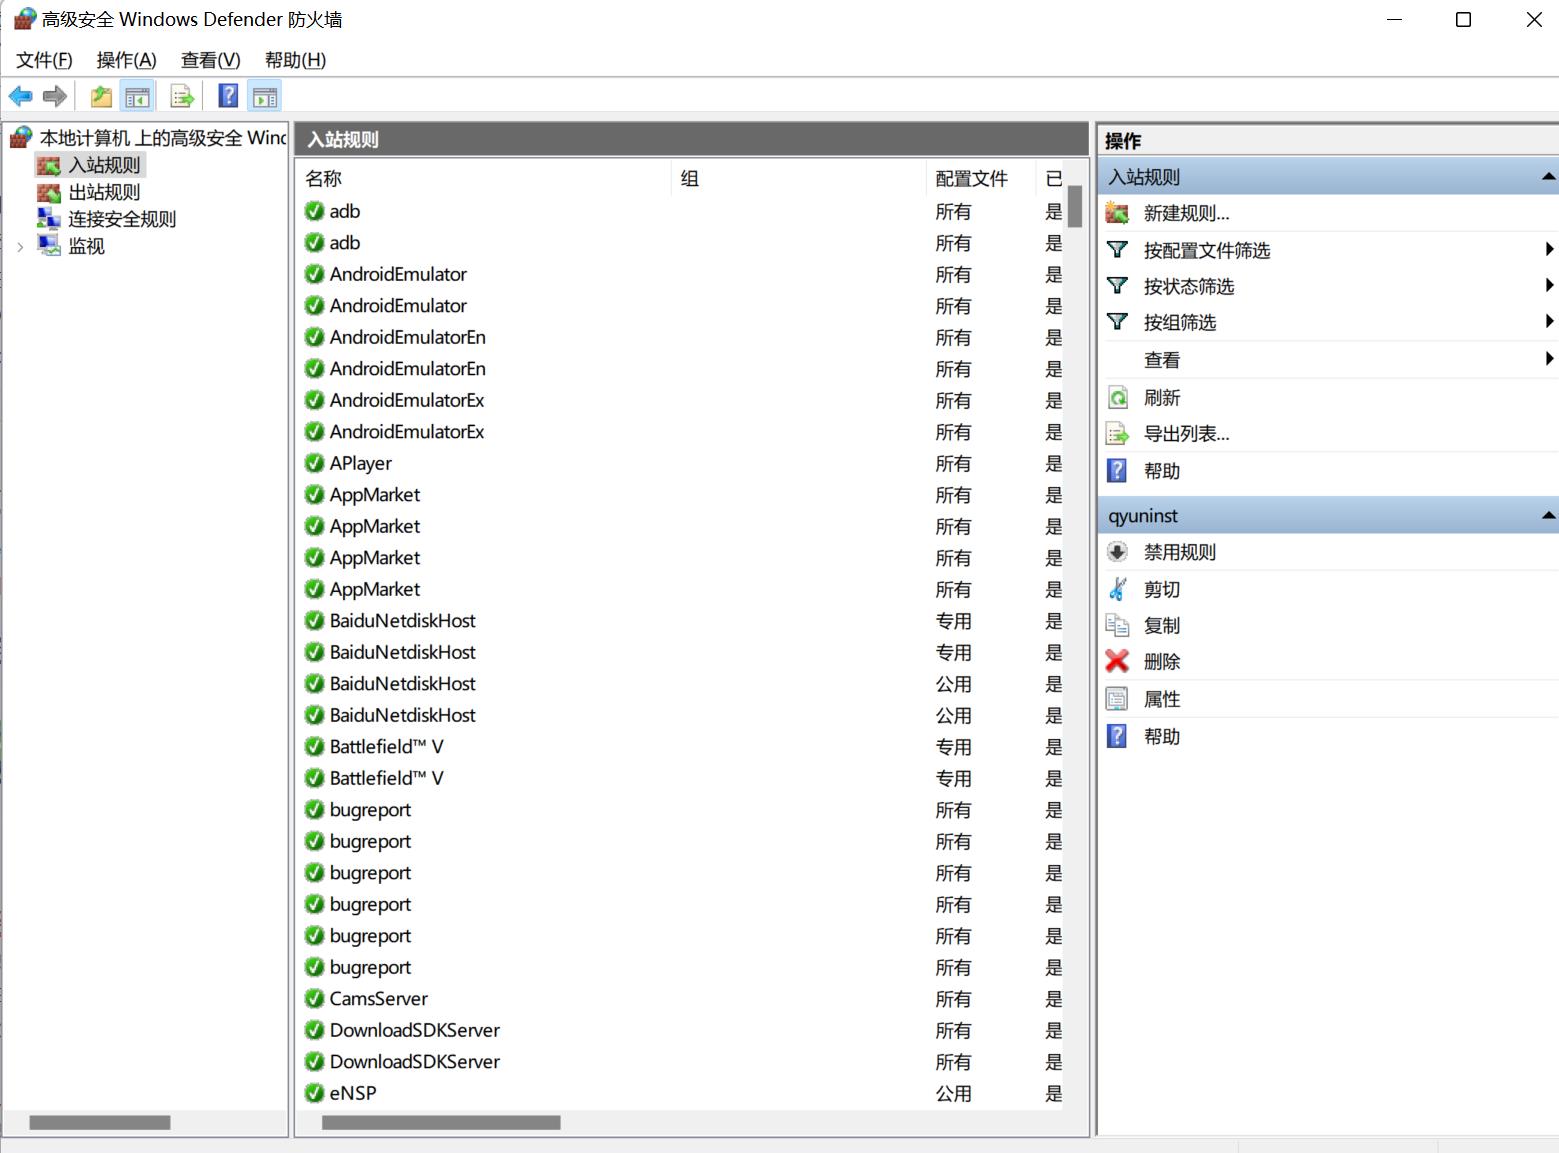Open the 查看(V) menu
Image resolution: width=1559 pixels, height=1153 pixels.
click(x=210, y=60)
